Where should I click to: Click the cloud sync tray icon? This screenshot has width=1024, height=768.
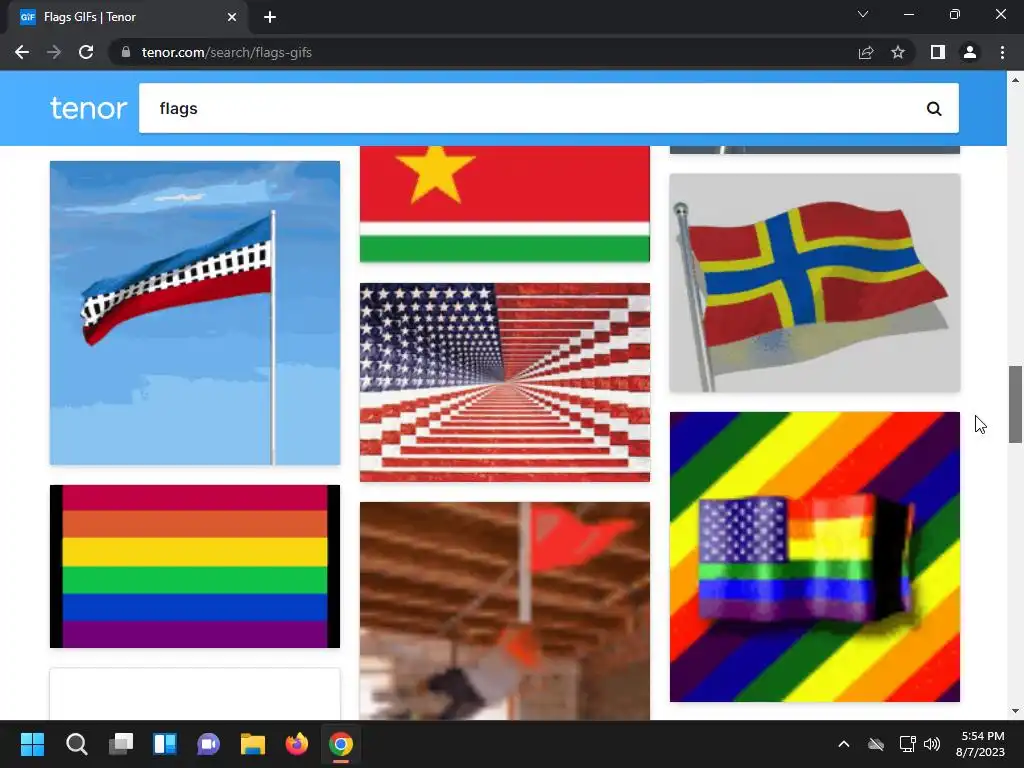(876, 744)
